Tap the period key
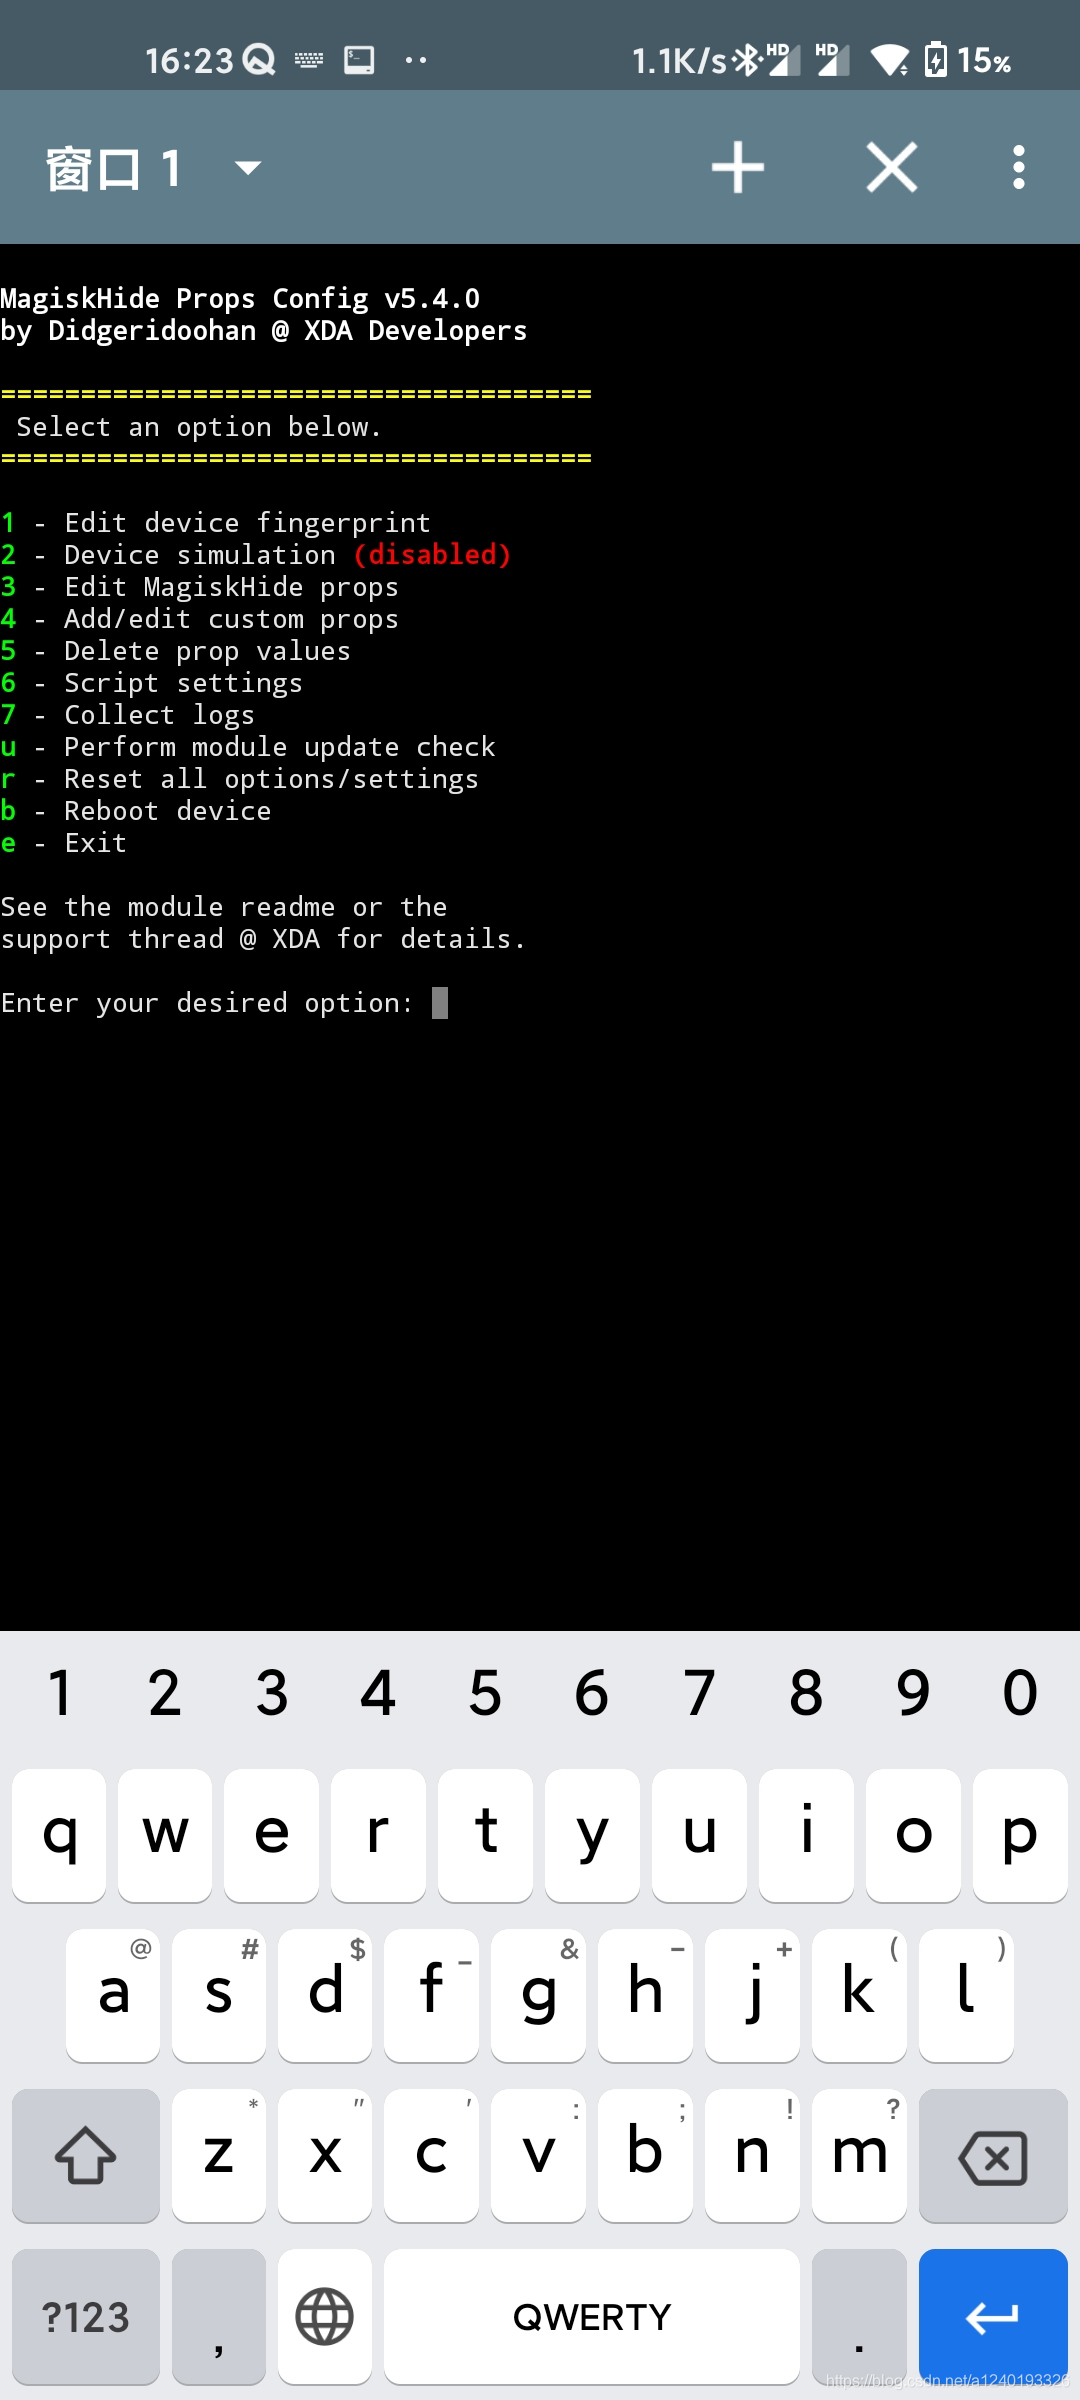The image size is (1080, 2400). pos(859,2316)
